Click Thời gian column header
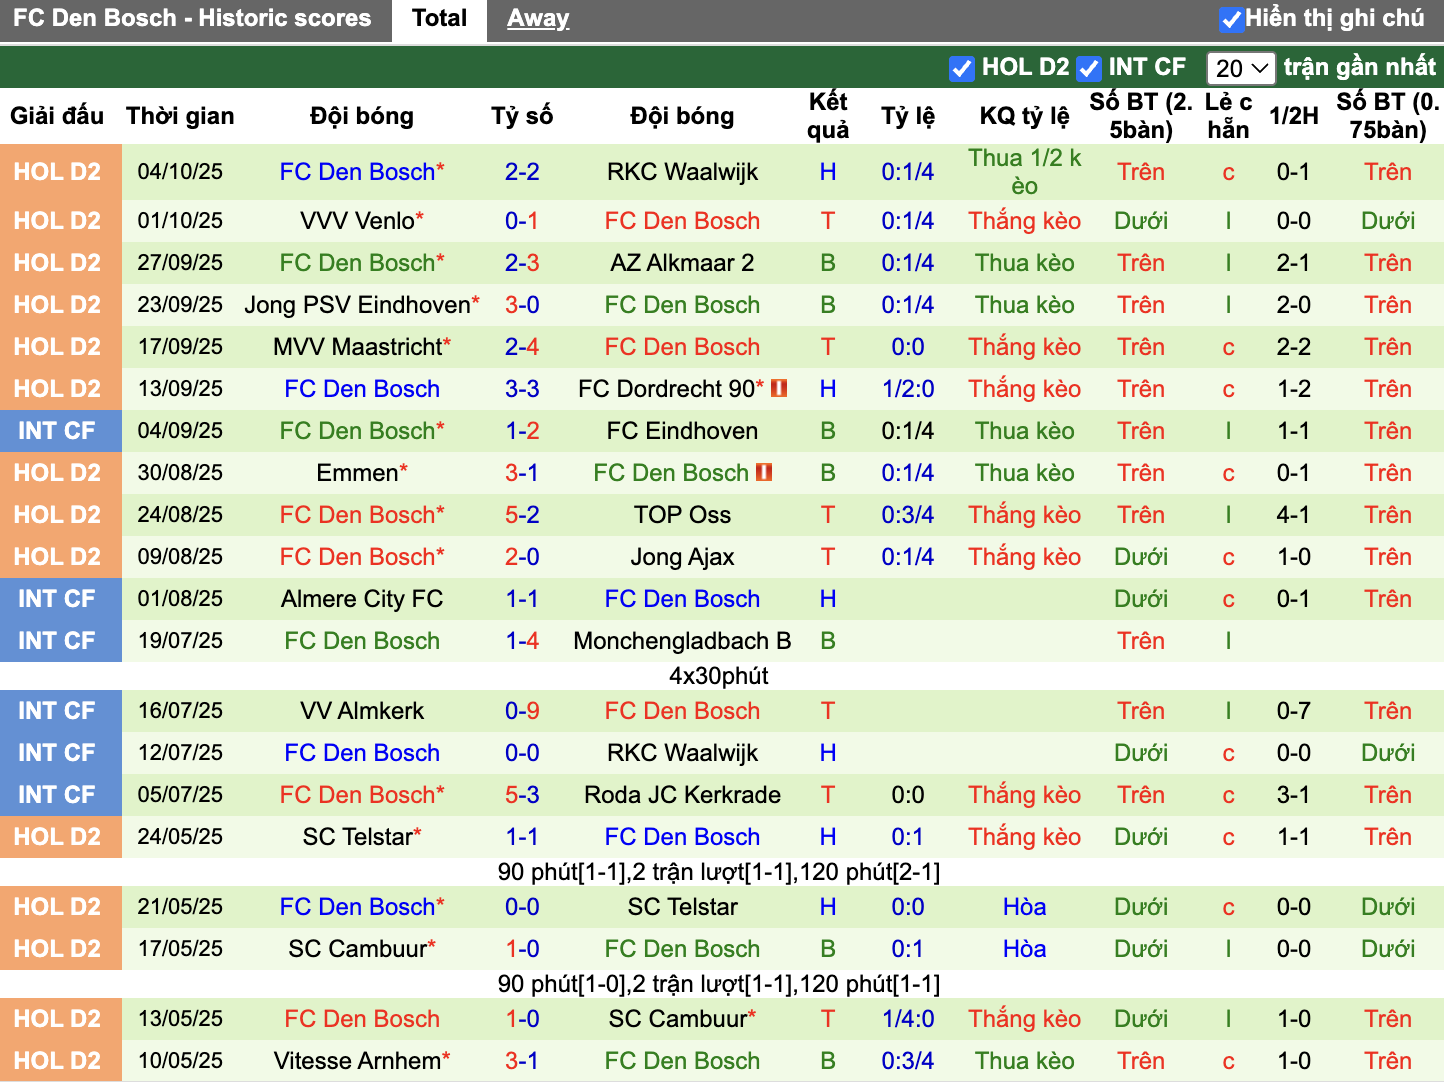 coord(180,116)
